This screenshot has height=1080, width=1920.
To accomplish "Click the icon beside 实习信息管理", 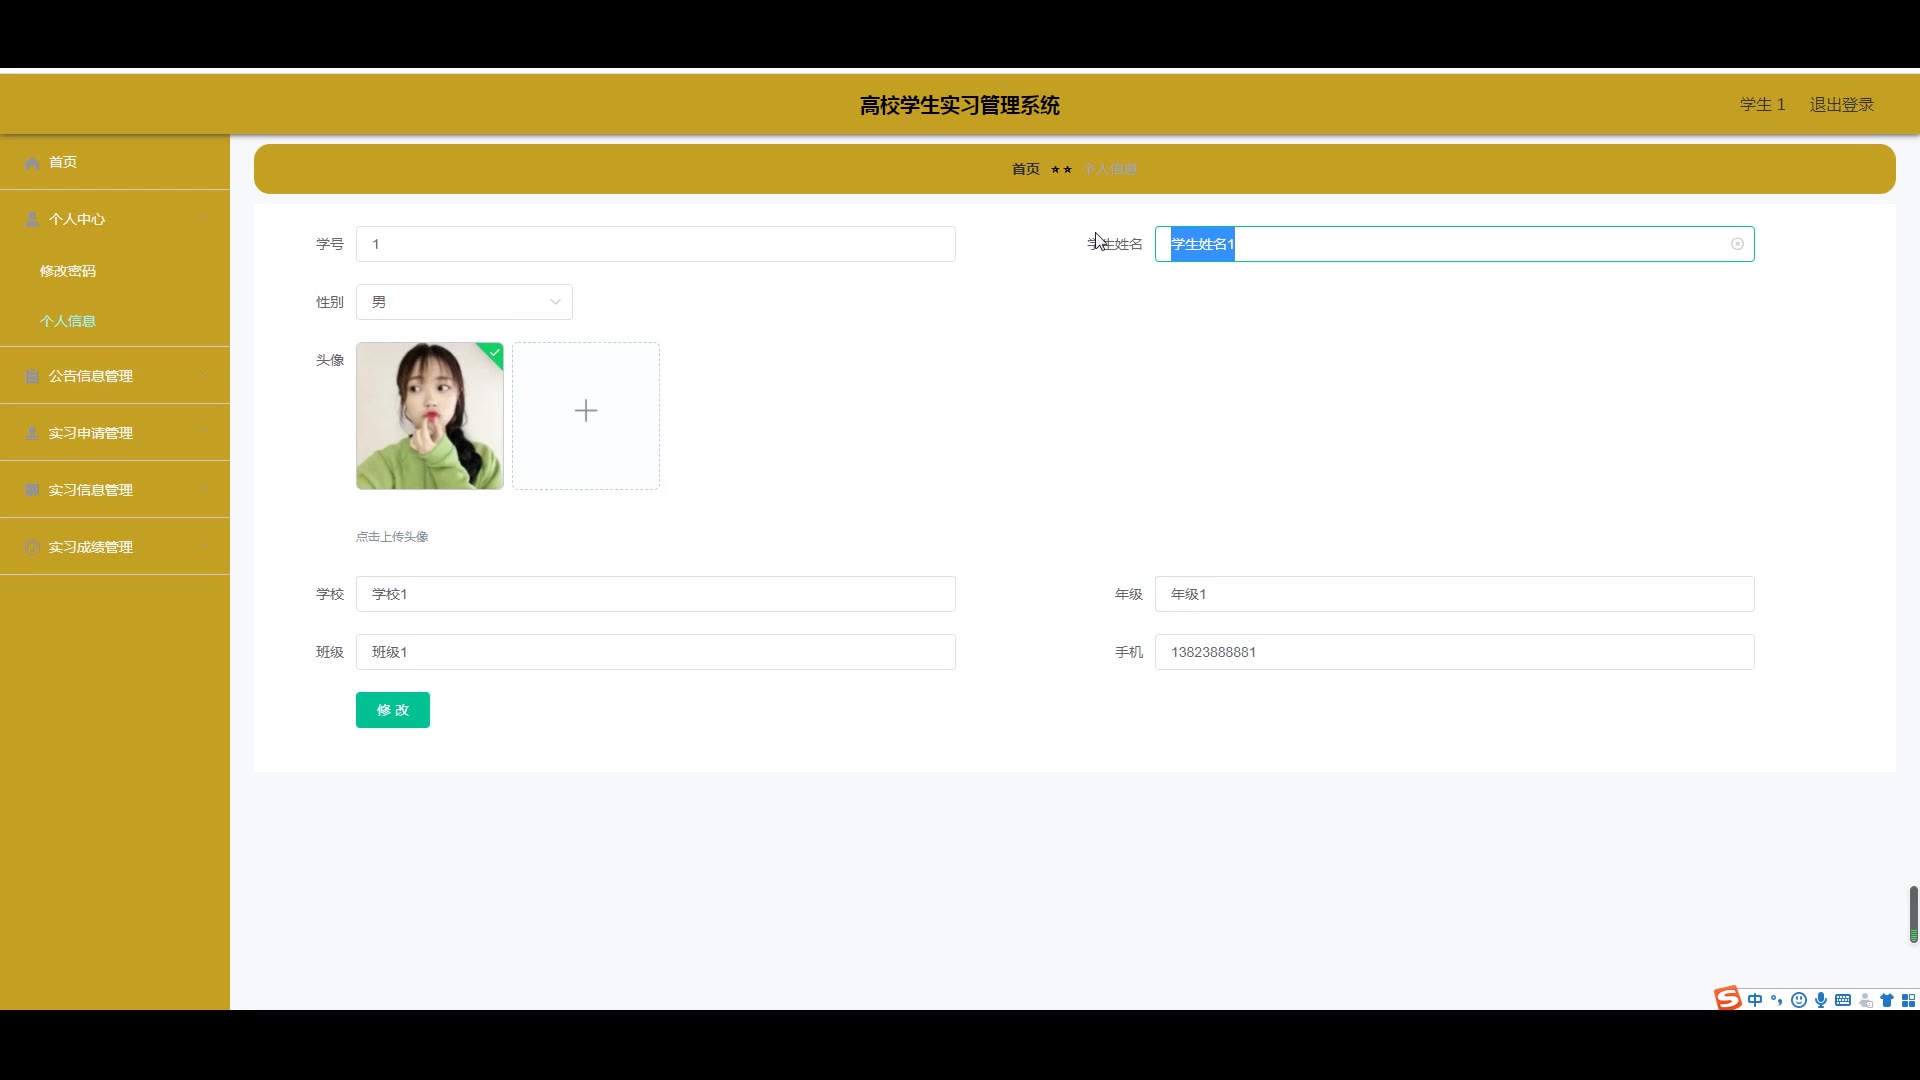I will click(x=32, y=490).
